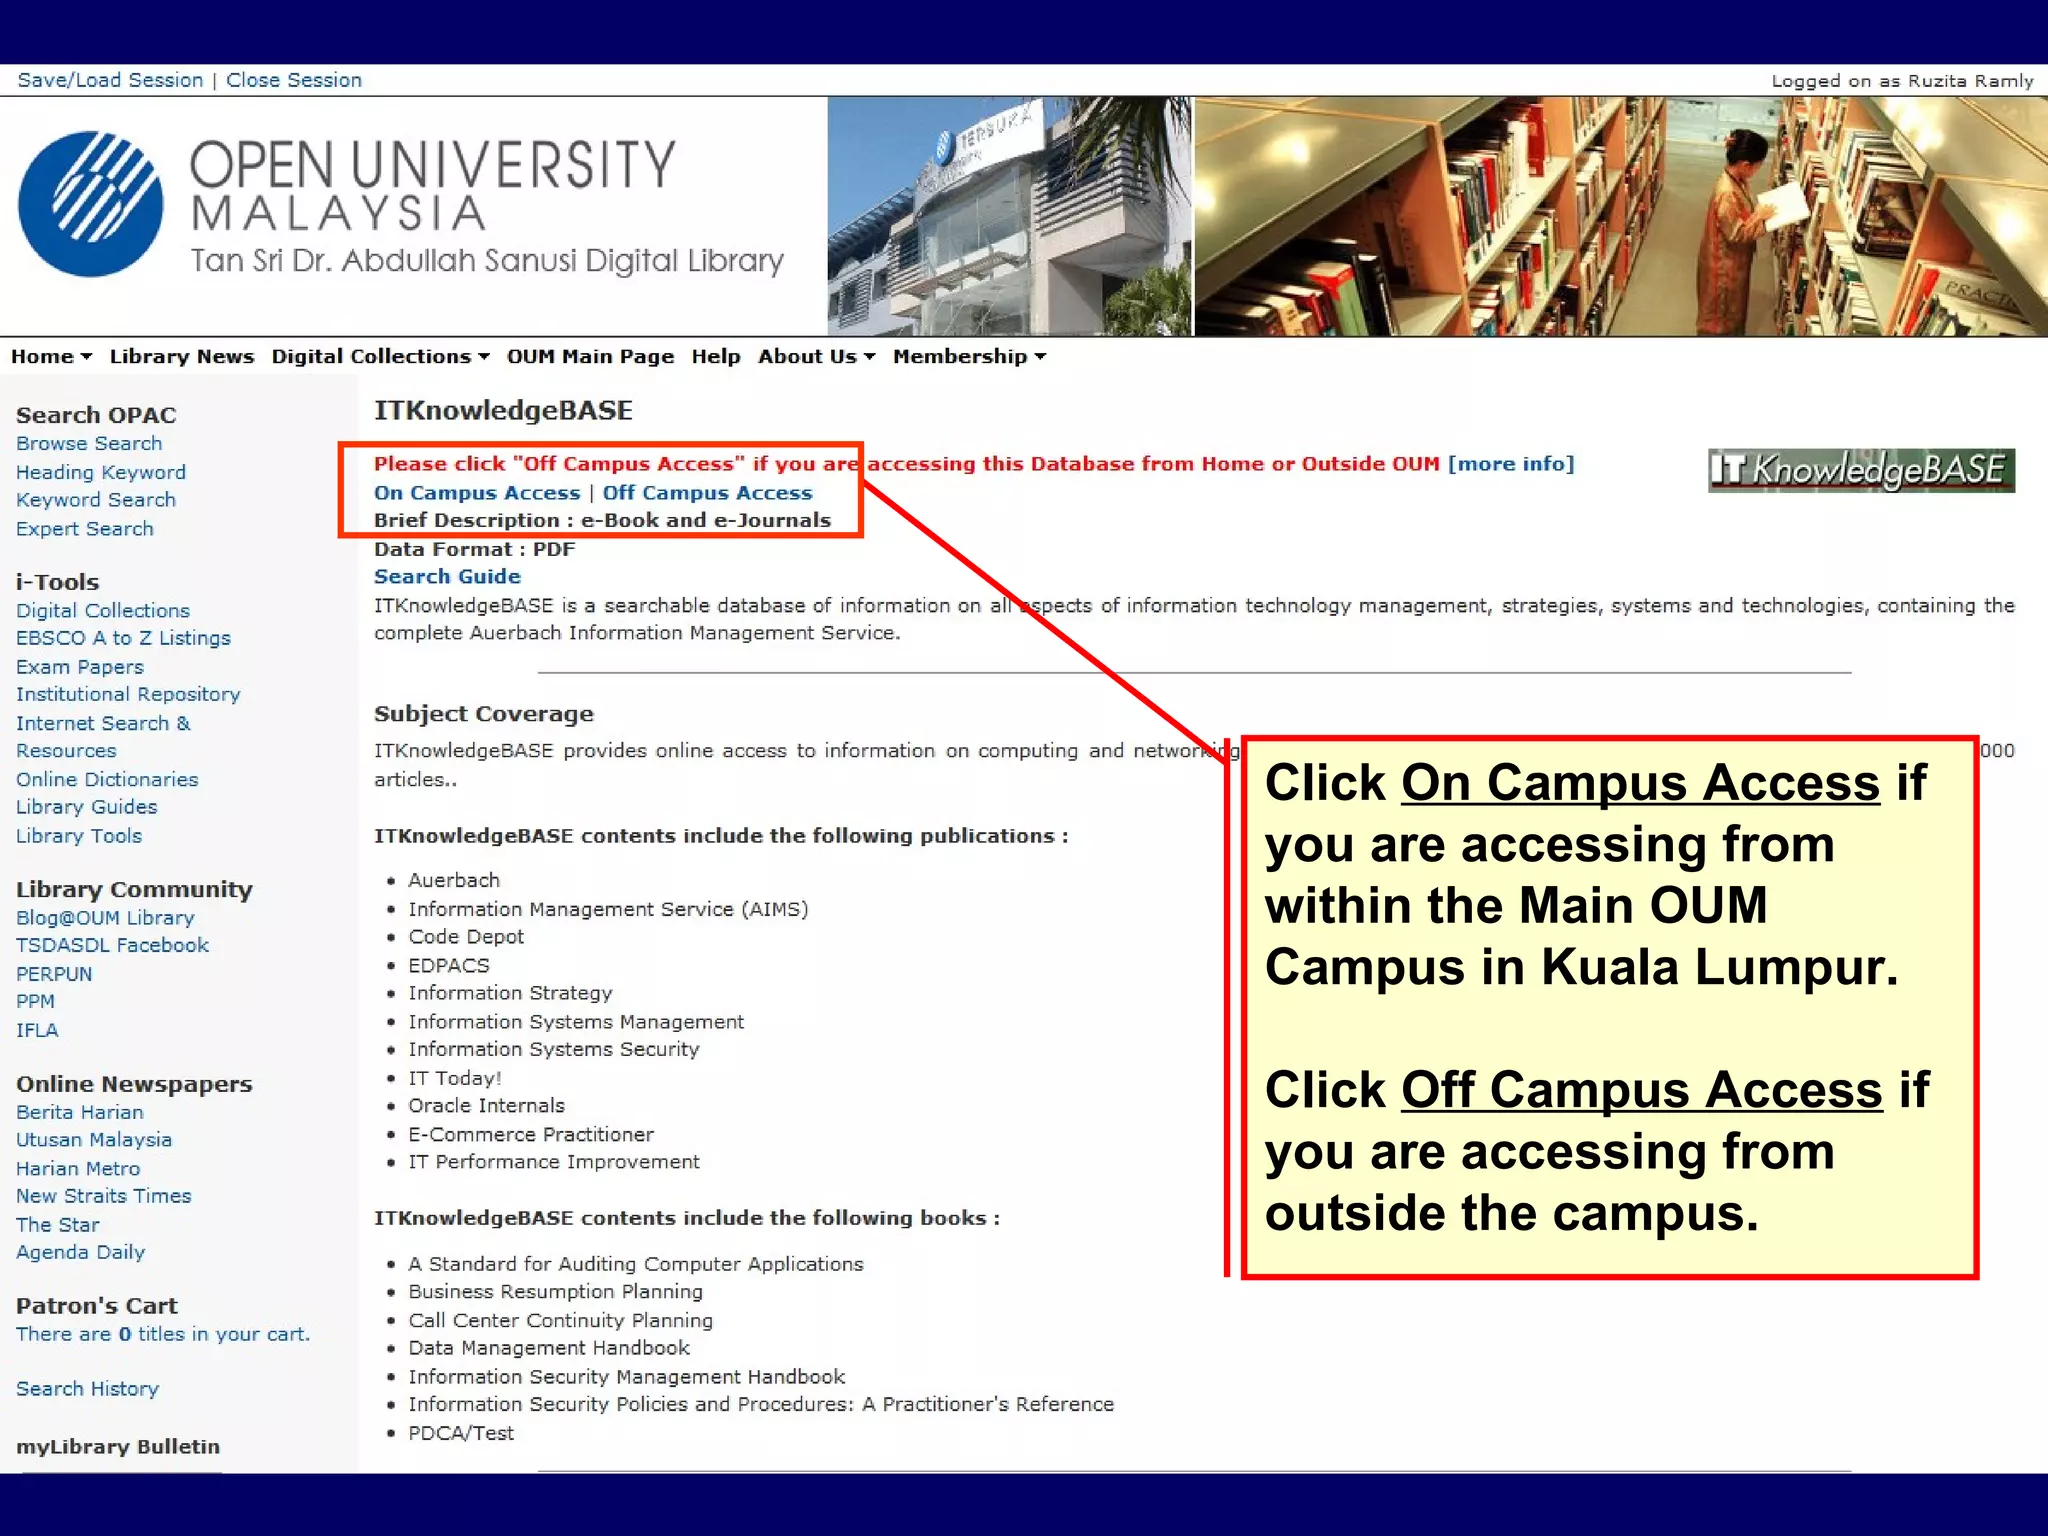
Task: Open Institutional Repository link
Action: [128, 694]
